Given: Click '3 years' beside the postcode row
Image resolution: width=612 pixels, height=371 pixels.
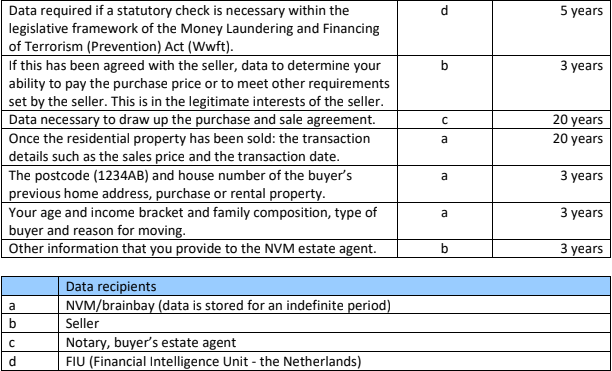Looking at the screenshot, I should 582,176.
